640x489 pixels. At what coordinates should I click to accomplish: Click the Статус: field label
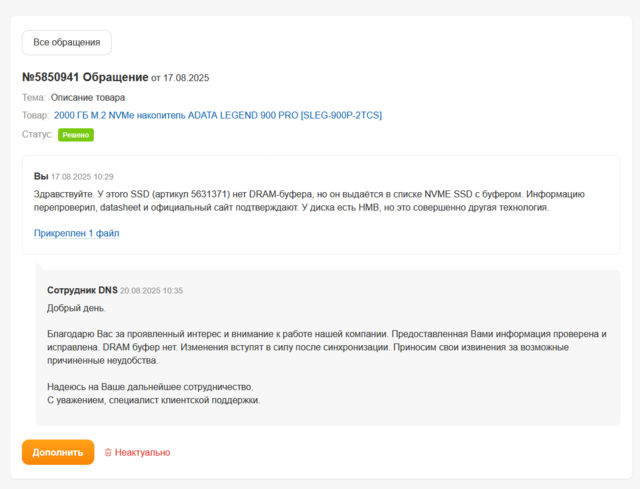pos(37,134)
